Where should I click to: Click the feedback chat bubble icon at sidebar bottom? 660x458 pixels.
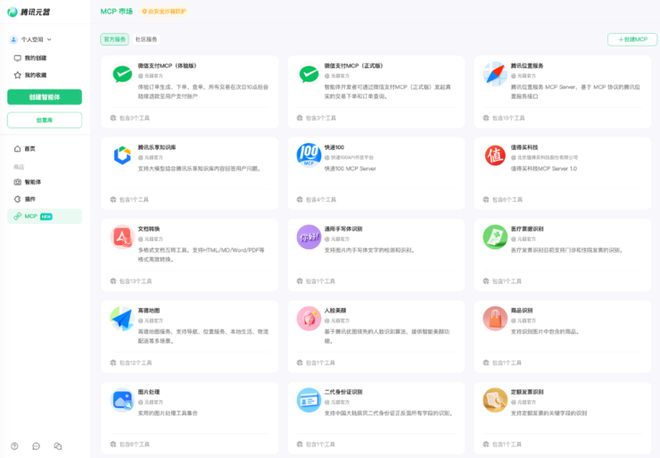click(x=36, y=446)
